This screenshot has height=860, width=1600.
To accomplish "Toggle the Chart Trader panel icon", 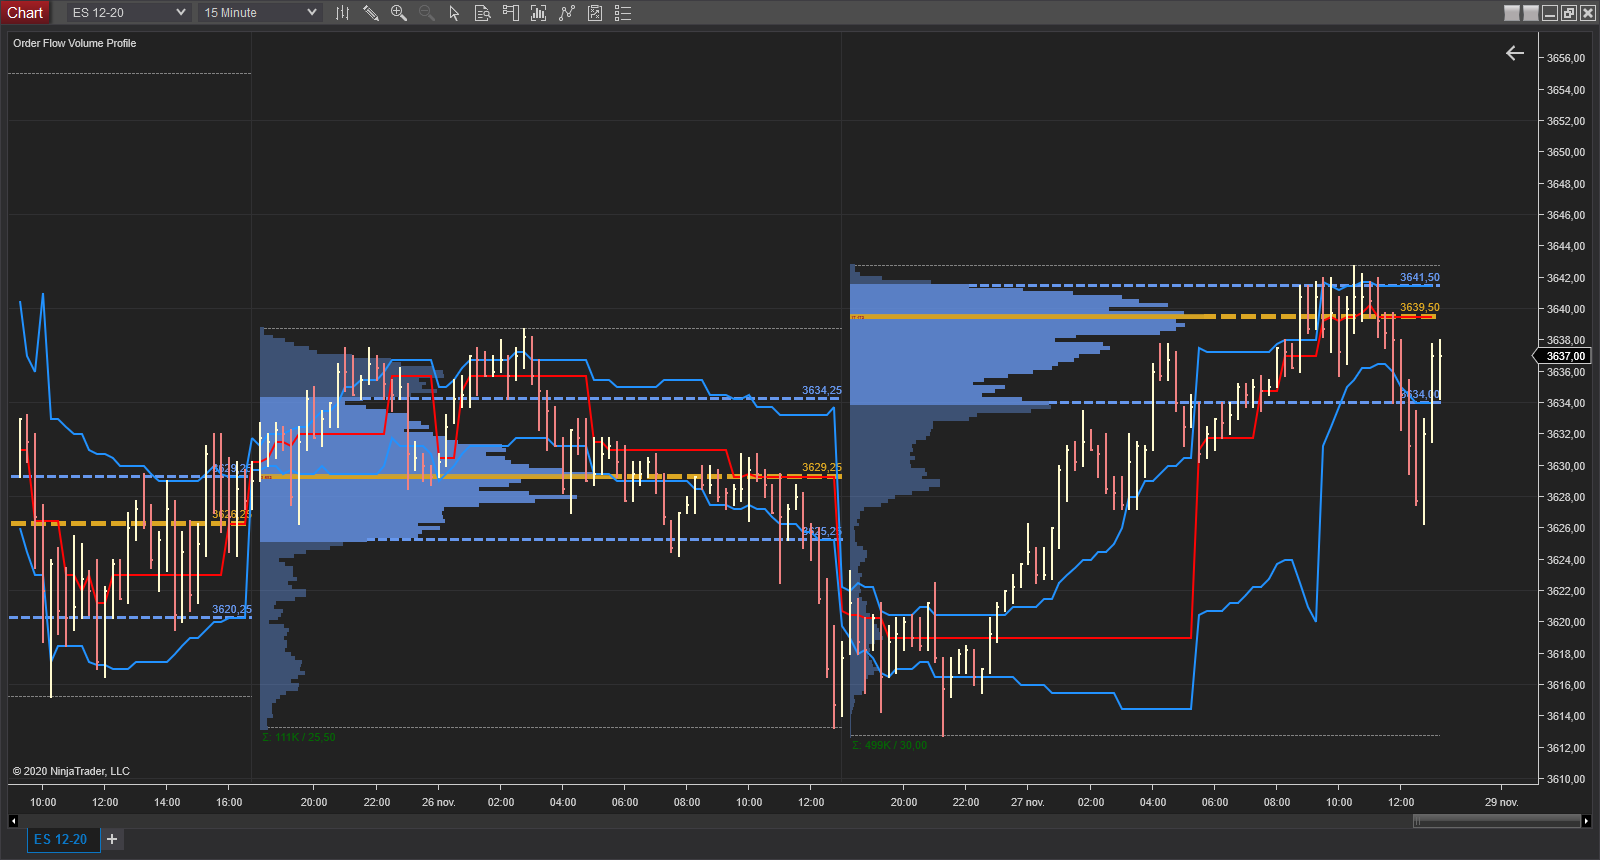I will click(x=510, y=13).
